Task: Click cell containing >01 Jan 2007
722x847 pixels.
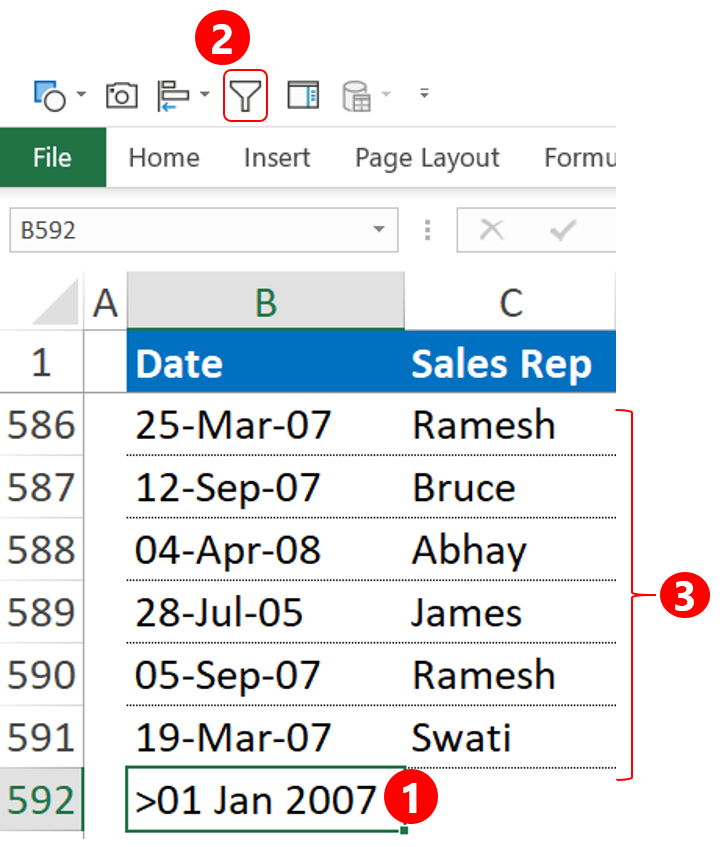Action: pos(266,800)
